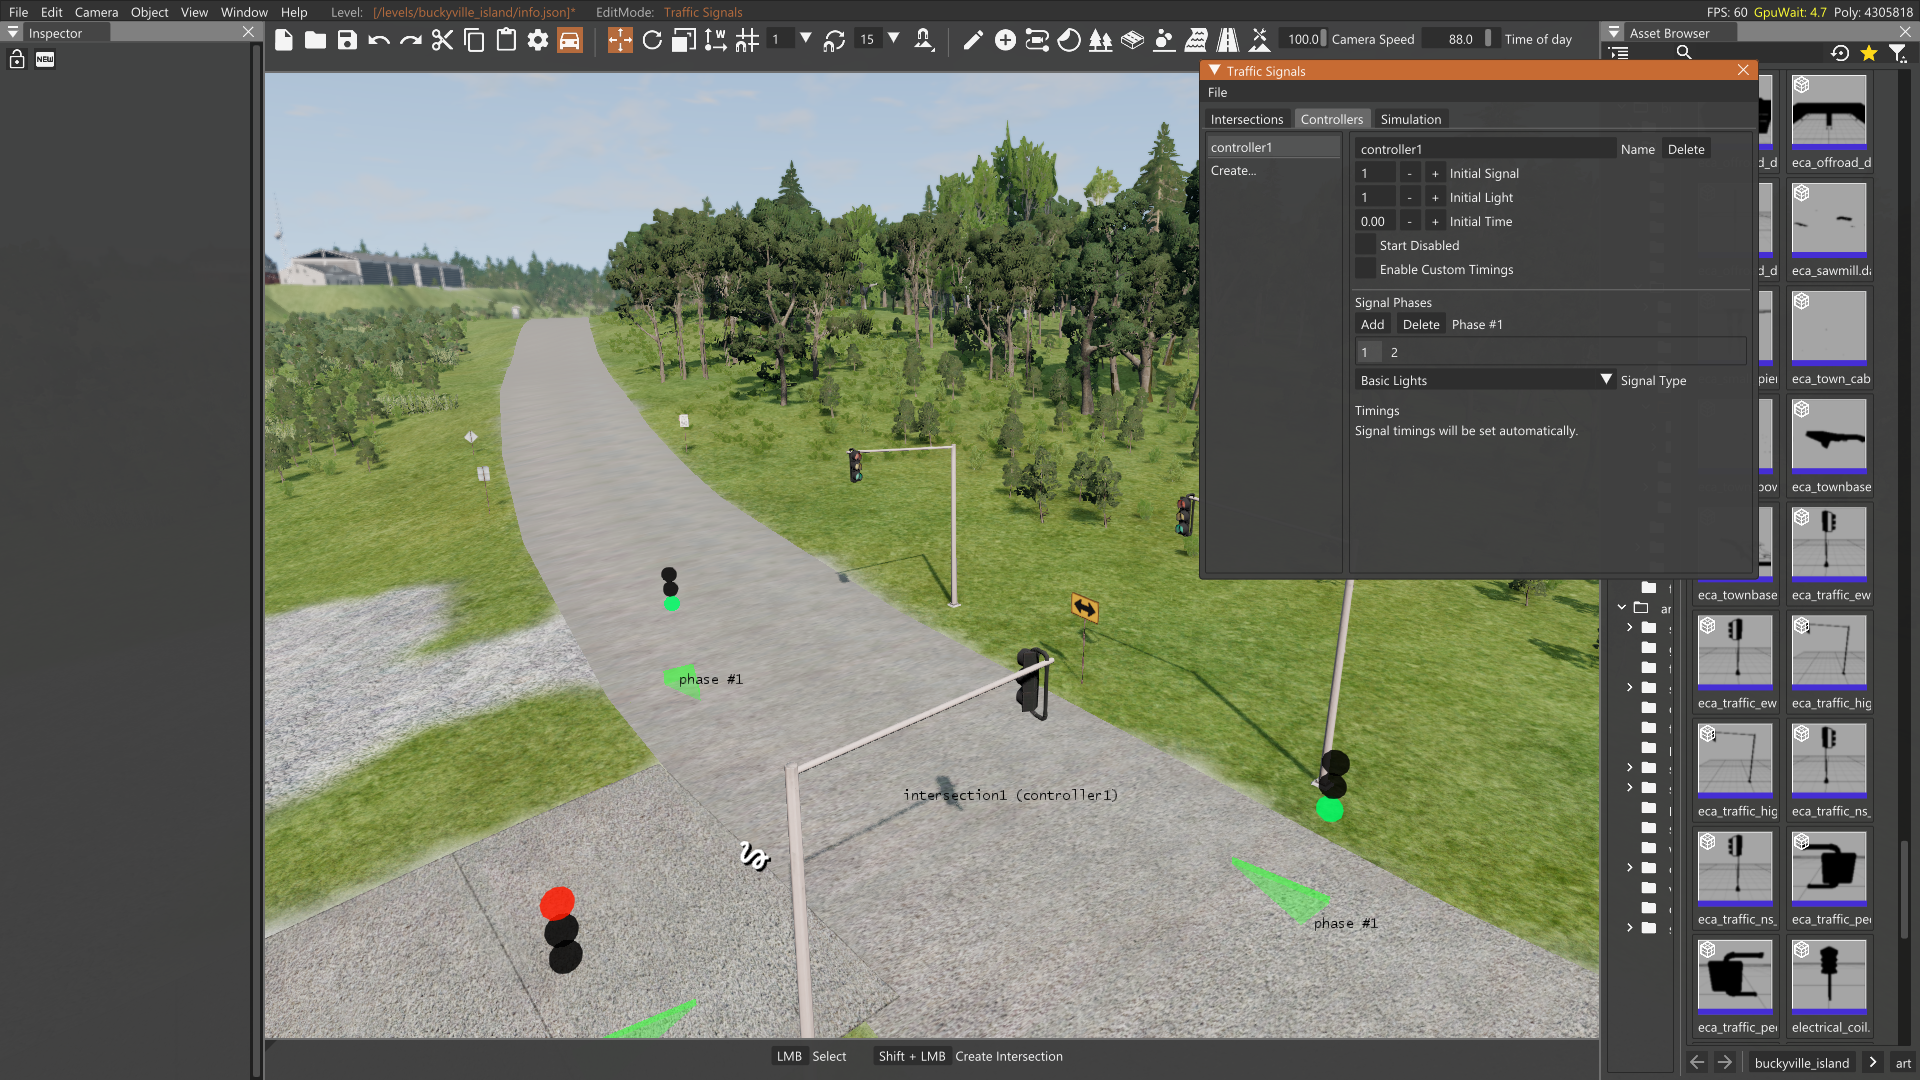
Task: Open the Asset Browser panel menu arrow
Action: tap(1614, 32)
